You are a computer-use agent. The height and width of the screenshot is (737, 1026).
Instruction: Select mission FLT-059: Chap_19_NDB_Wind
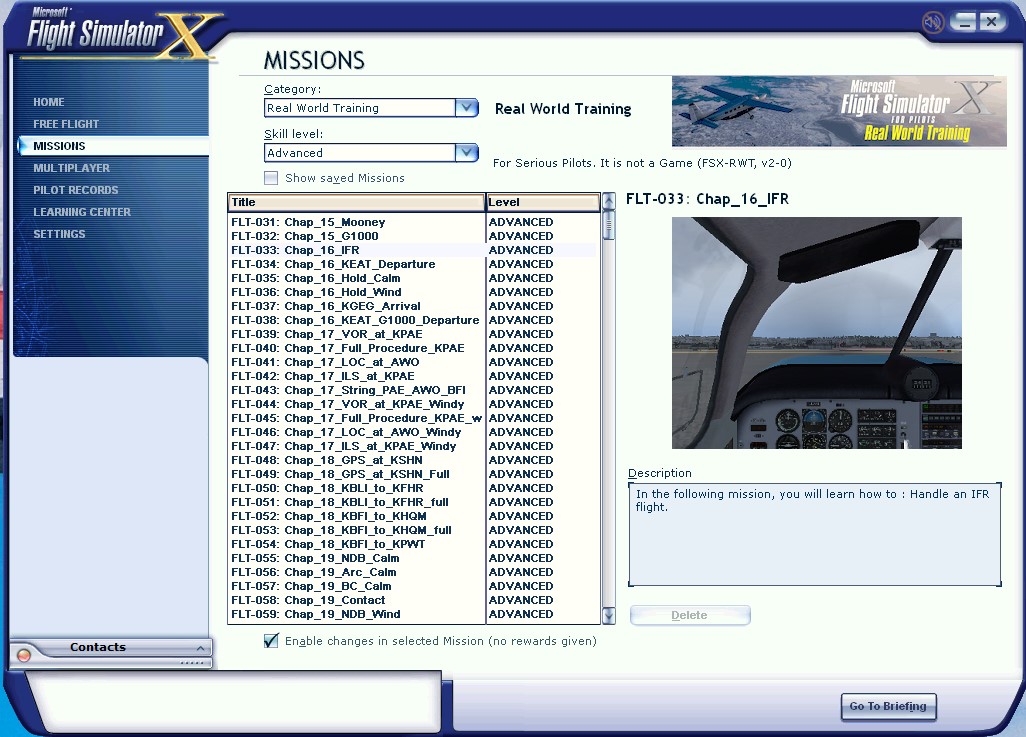tap(413, 615)
